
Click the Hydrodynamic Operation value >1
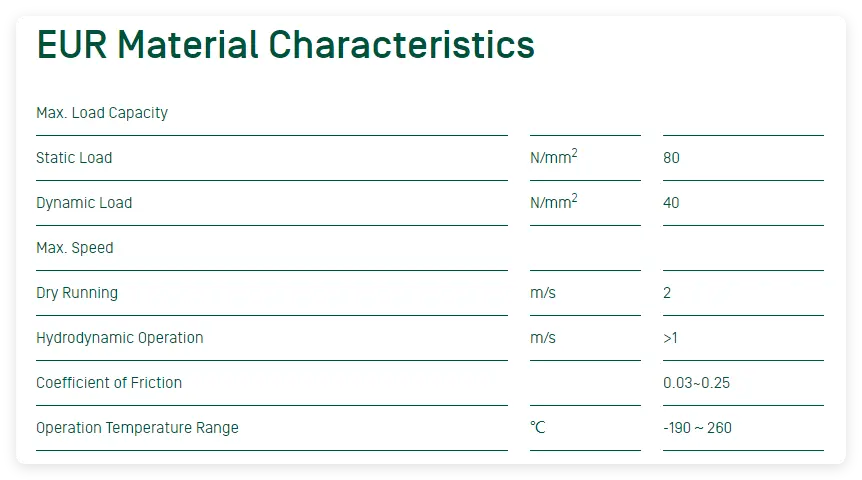coord(670,338)
